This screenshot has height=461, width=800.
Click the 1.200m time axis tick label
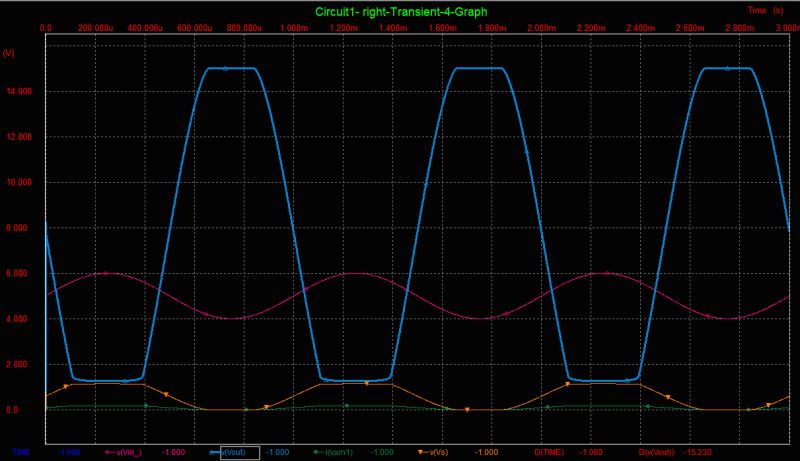click(x=343, y=28)
